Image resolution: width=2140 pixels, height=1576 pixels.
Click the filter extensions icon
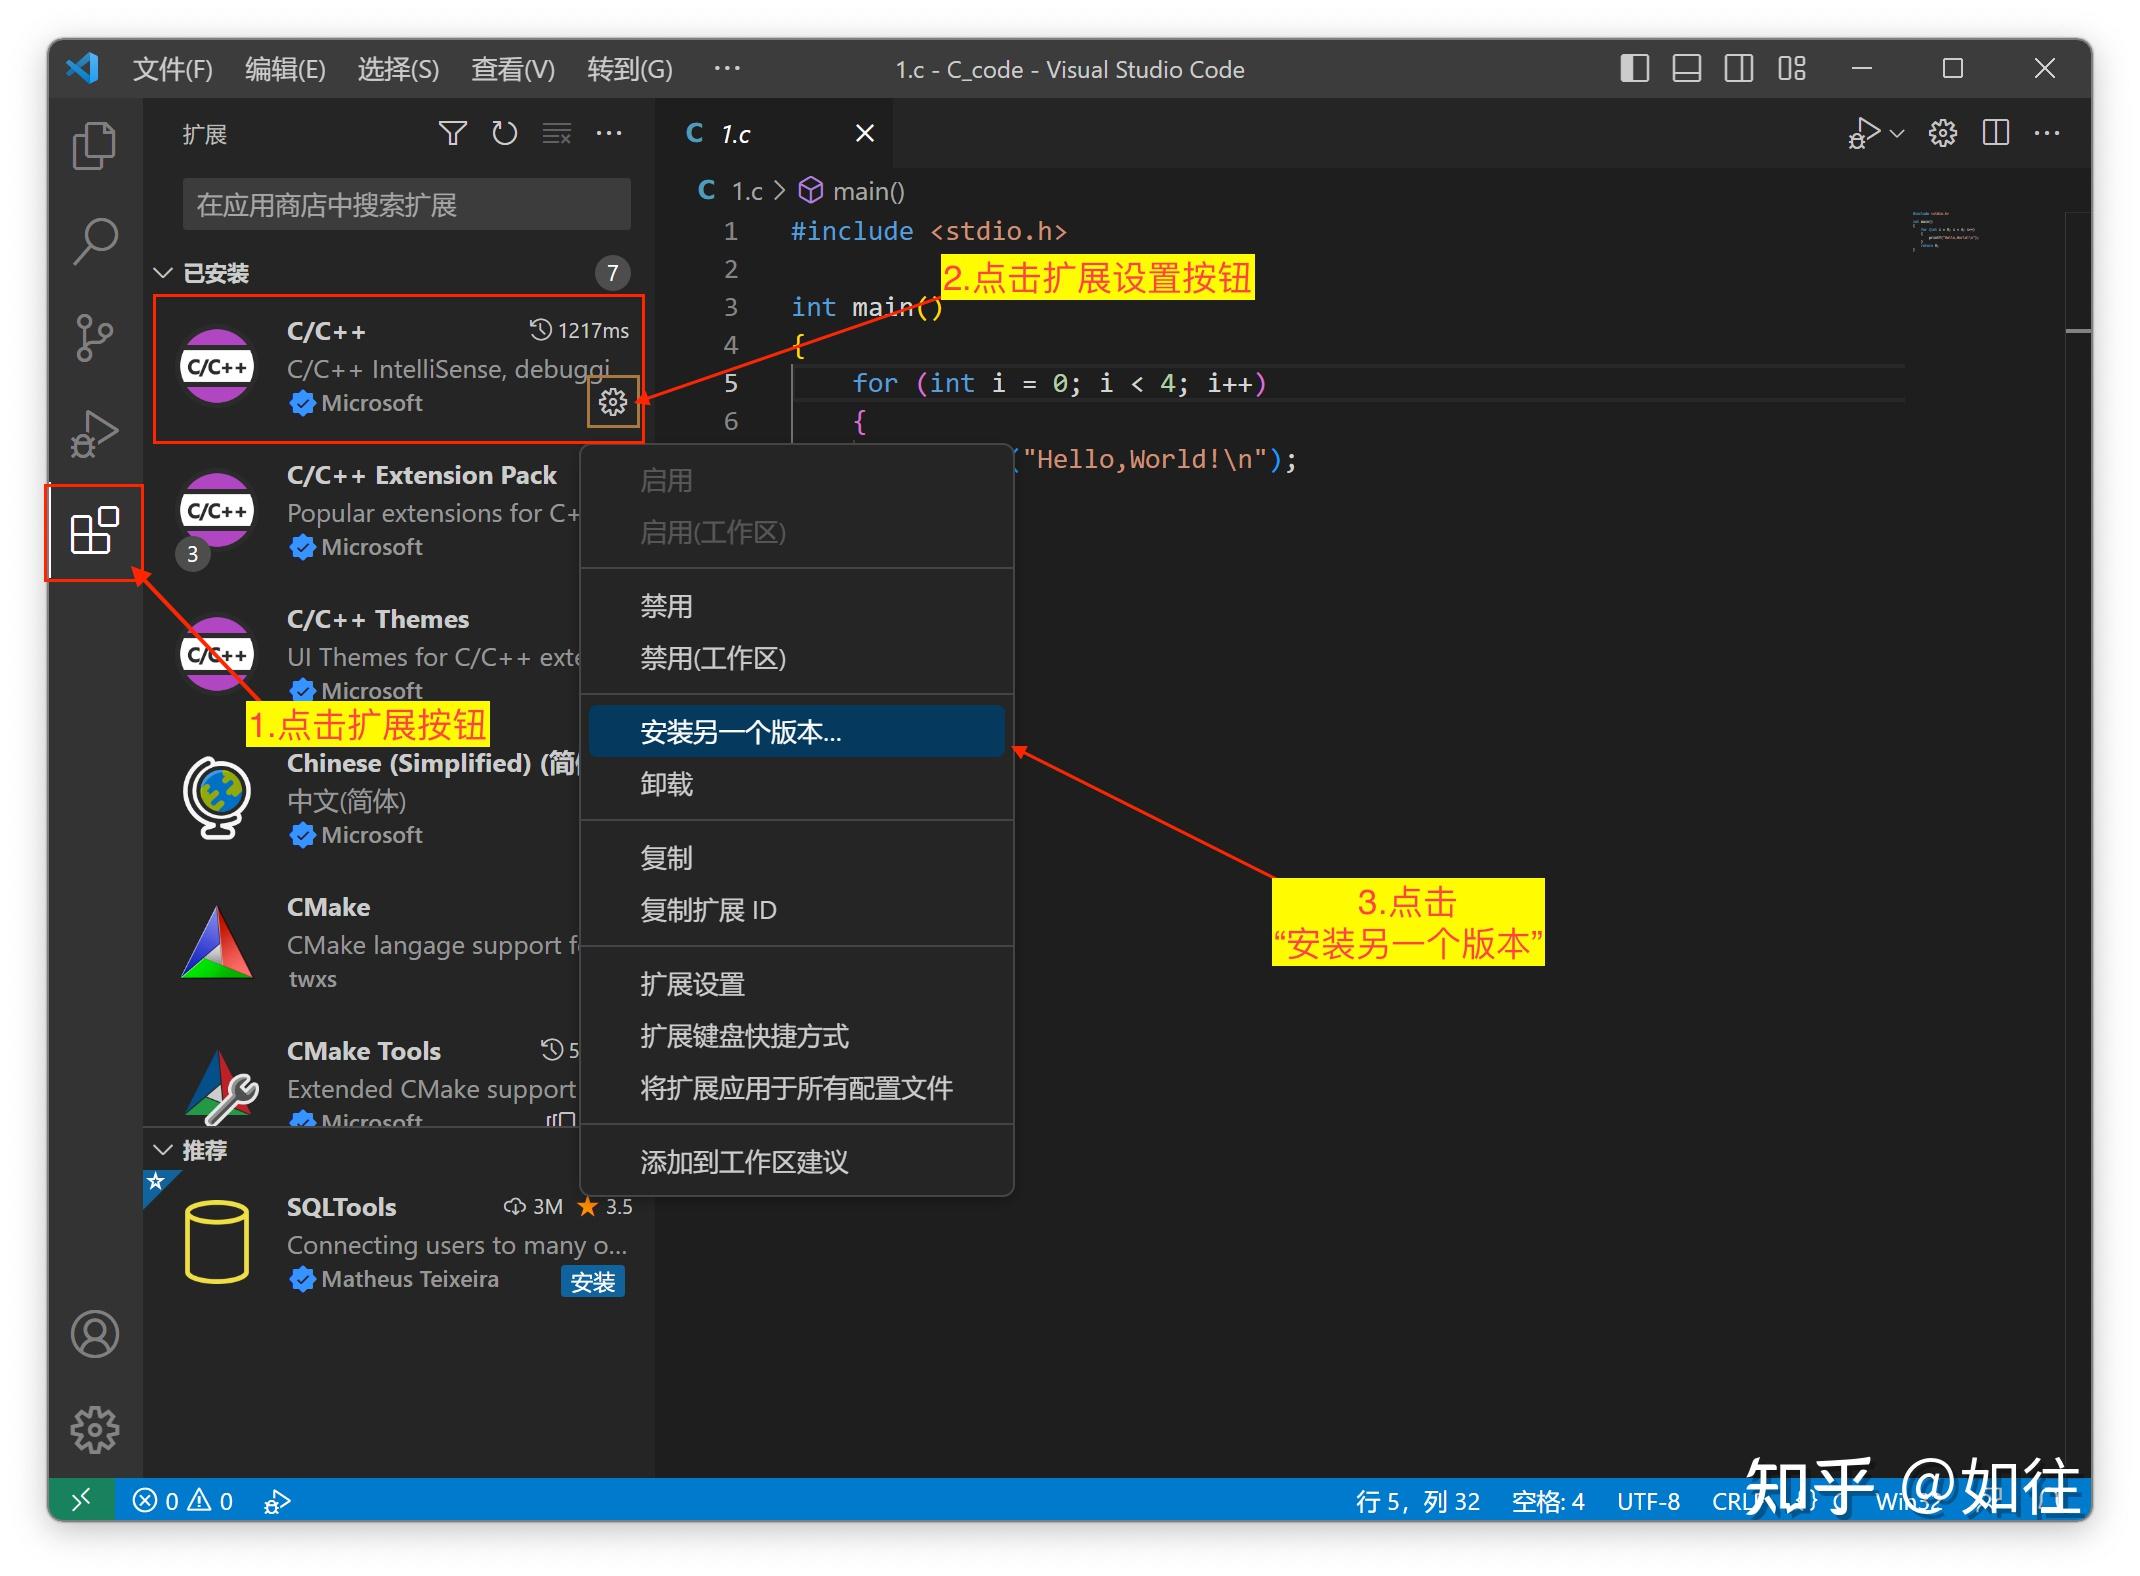(452, 133)
